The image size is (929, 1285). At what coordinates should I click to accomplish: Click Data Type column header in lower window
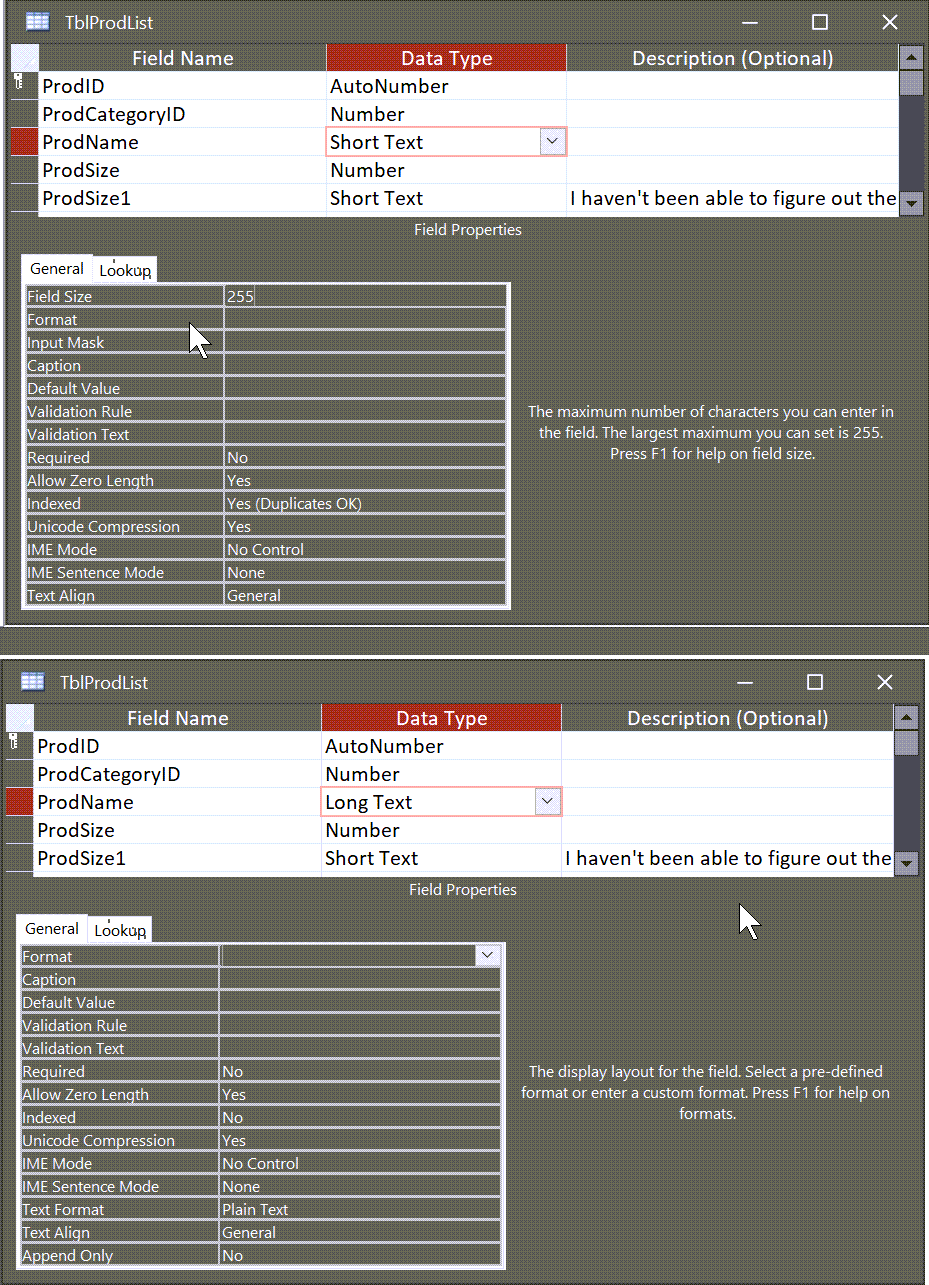(441, 718)
